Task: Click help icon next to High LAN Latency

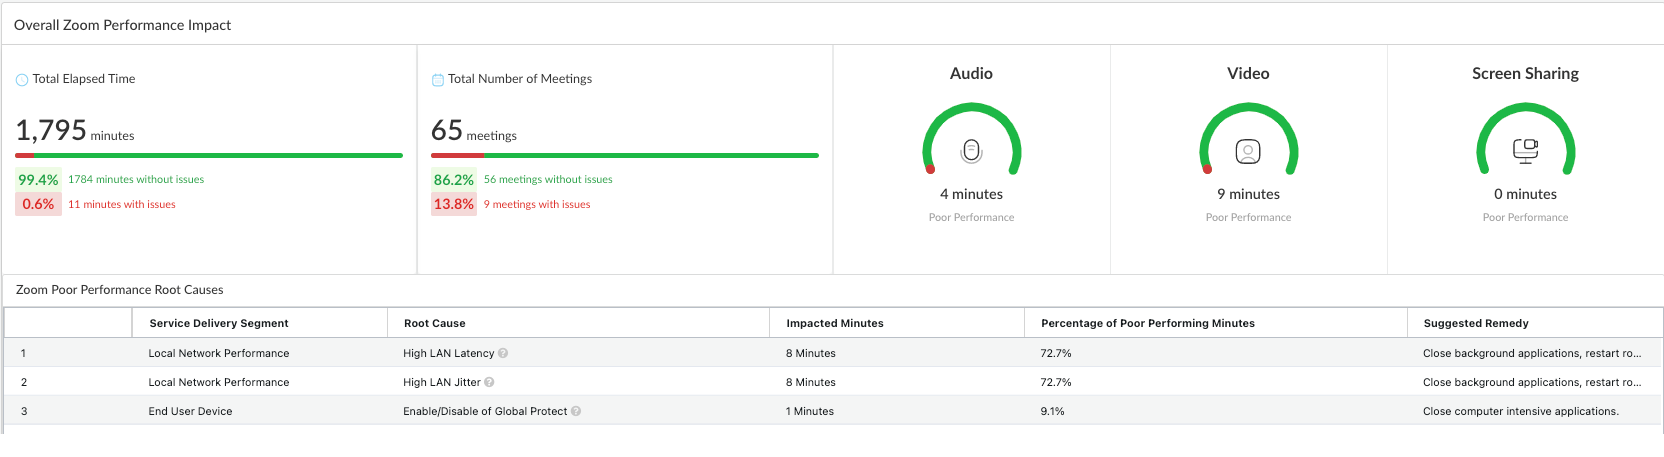Action: (x=503, y=353)
